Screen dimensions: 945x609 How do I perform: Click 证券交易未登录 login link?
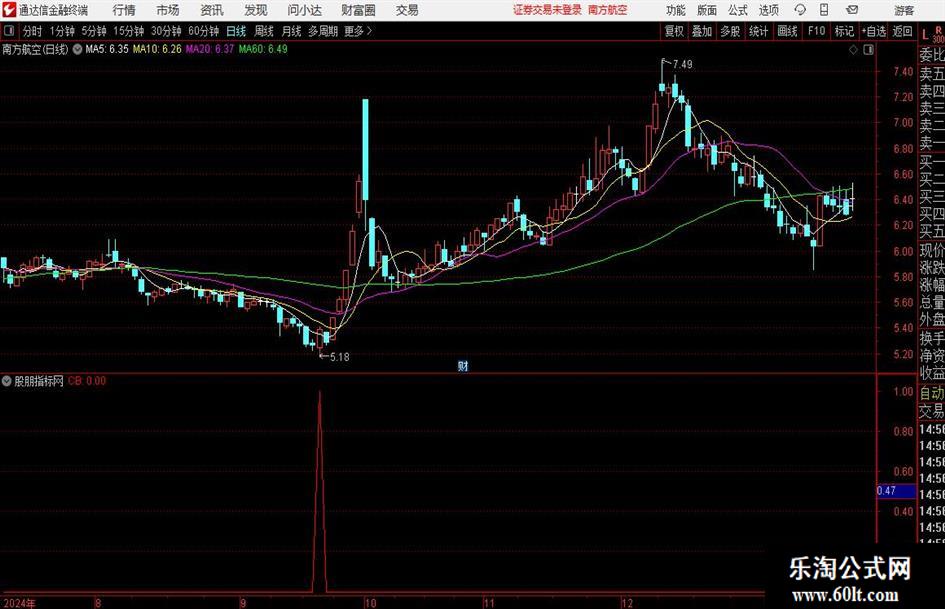click(548, 10)
